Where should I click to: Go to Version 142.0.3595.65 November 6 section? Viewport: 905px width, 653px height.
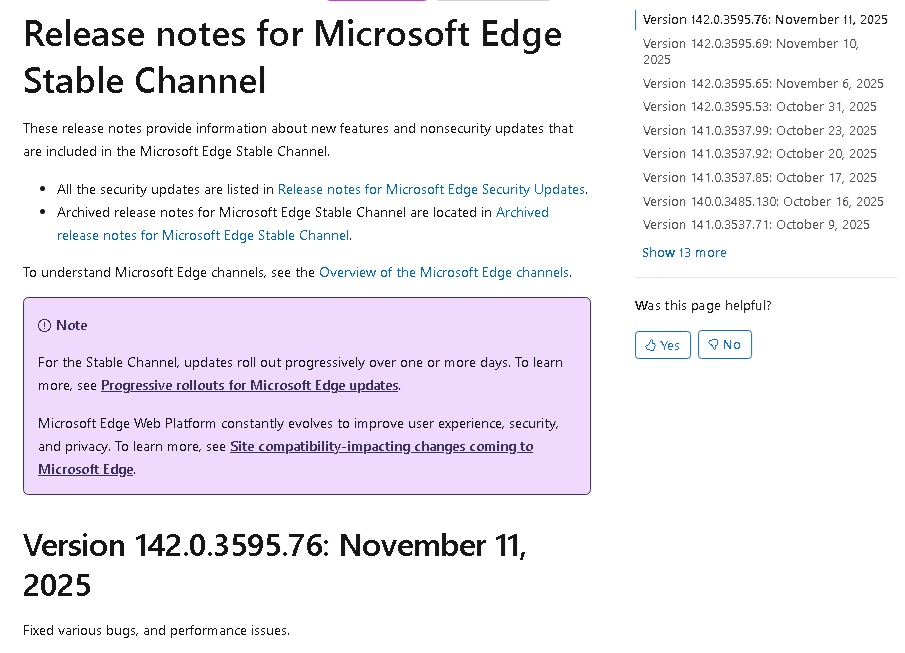763,84
